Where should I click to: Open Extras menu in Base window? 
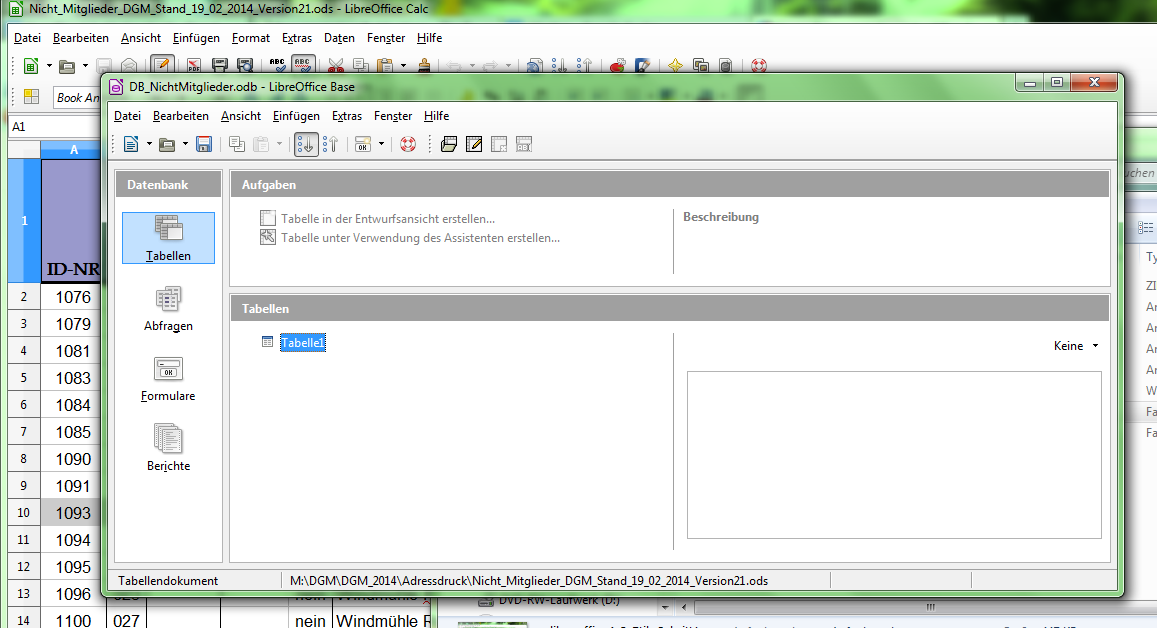(347, 116)
